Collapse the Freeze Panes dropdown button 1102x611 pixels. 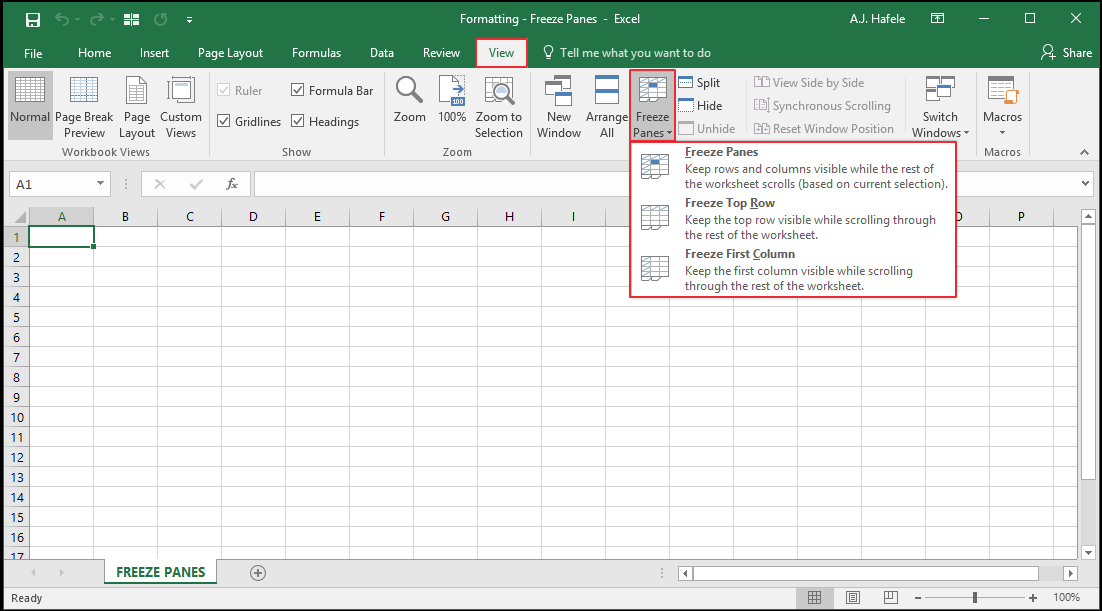pyautogui.click(x=652, y=105)
